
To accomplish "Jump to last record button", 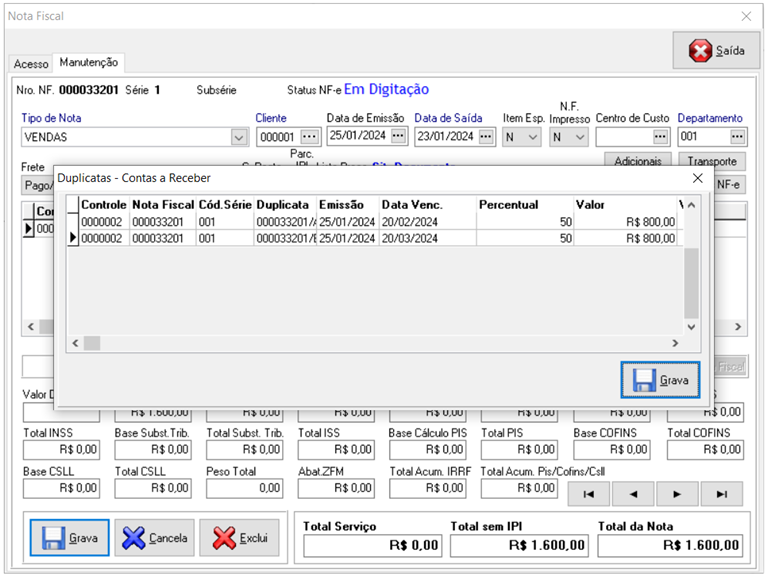I will tap(721, 494).
